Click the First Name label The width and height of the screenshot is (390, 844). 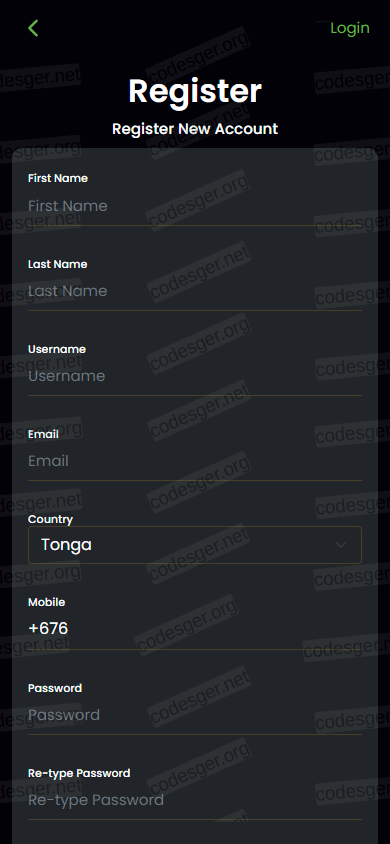58,178
